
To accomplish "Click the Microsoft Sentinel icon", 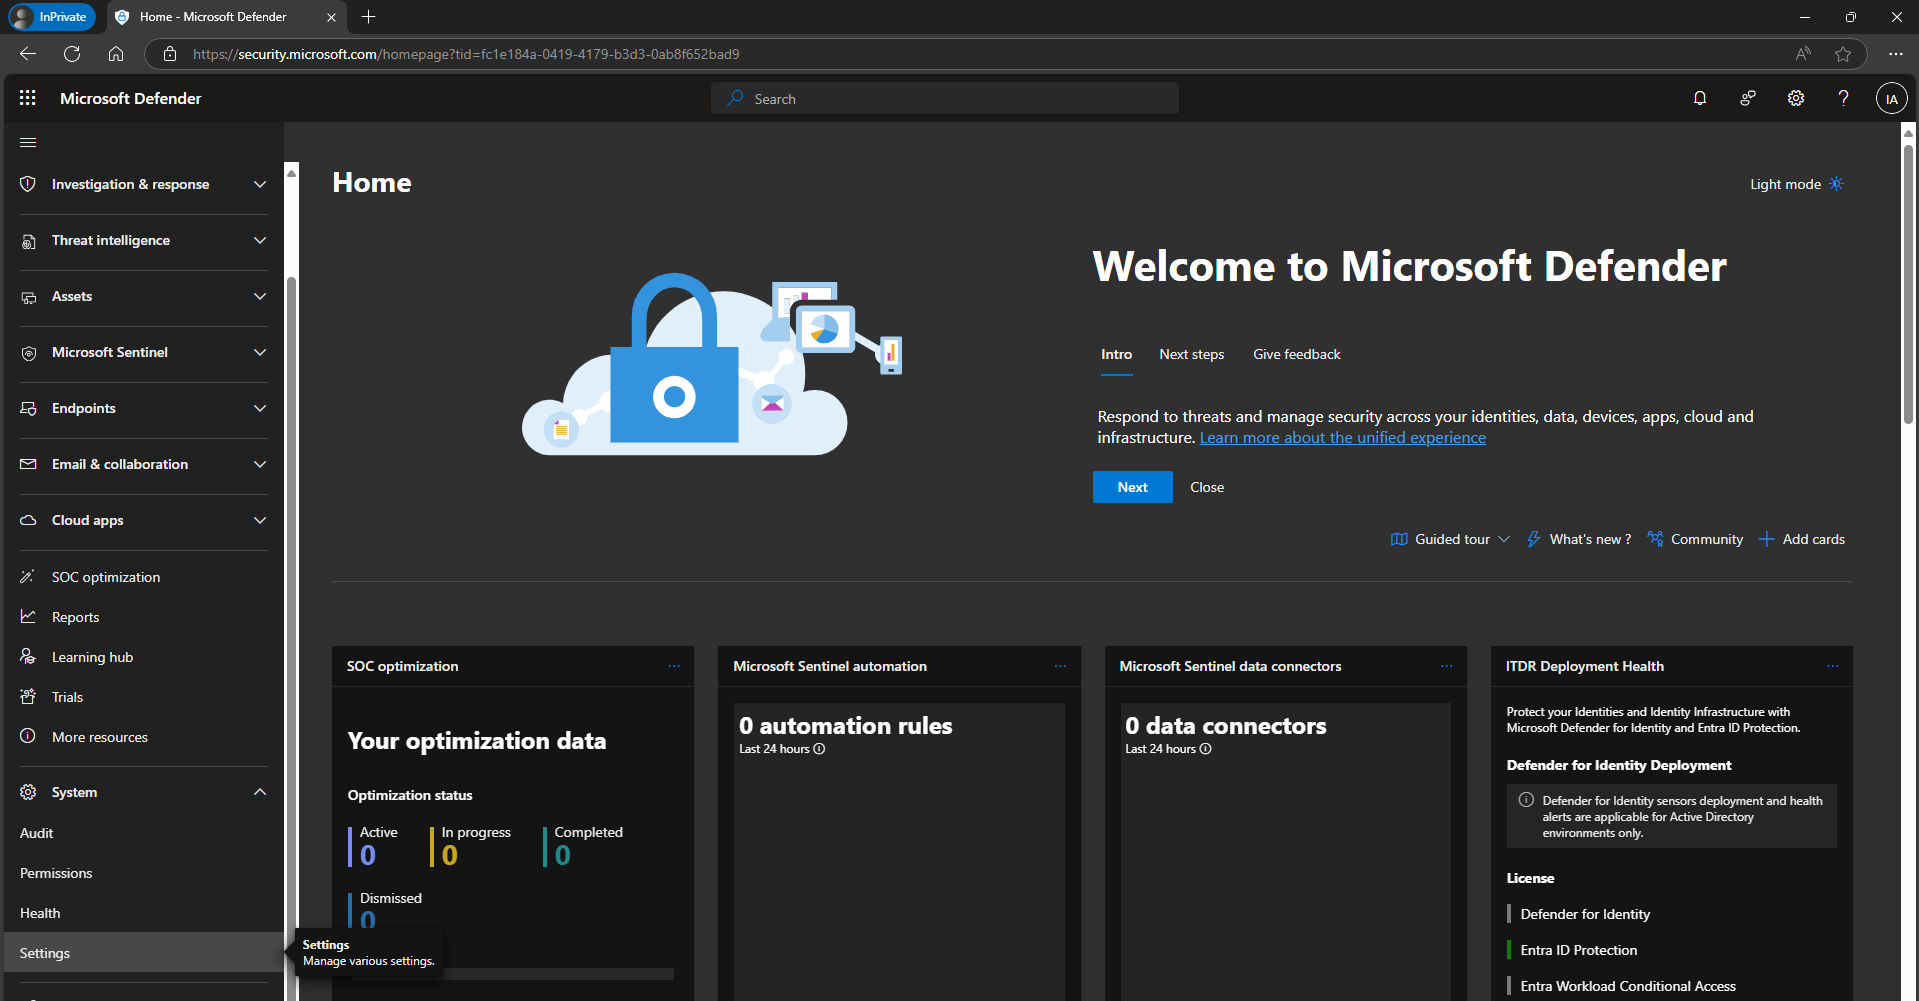I will pyautogui.click(x=28, y=352).
